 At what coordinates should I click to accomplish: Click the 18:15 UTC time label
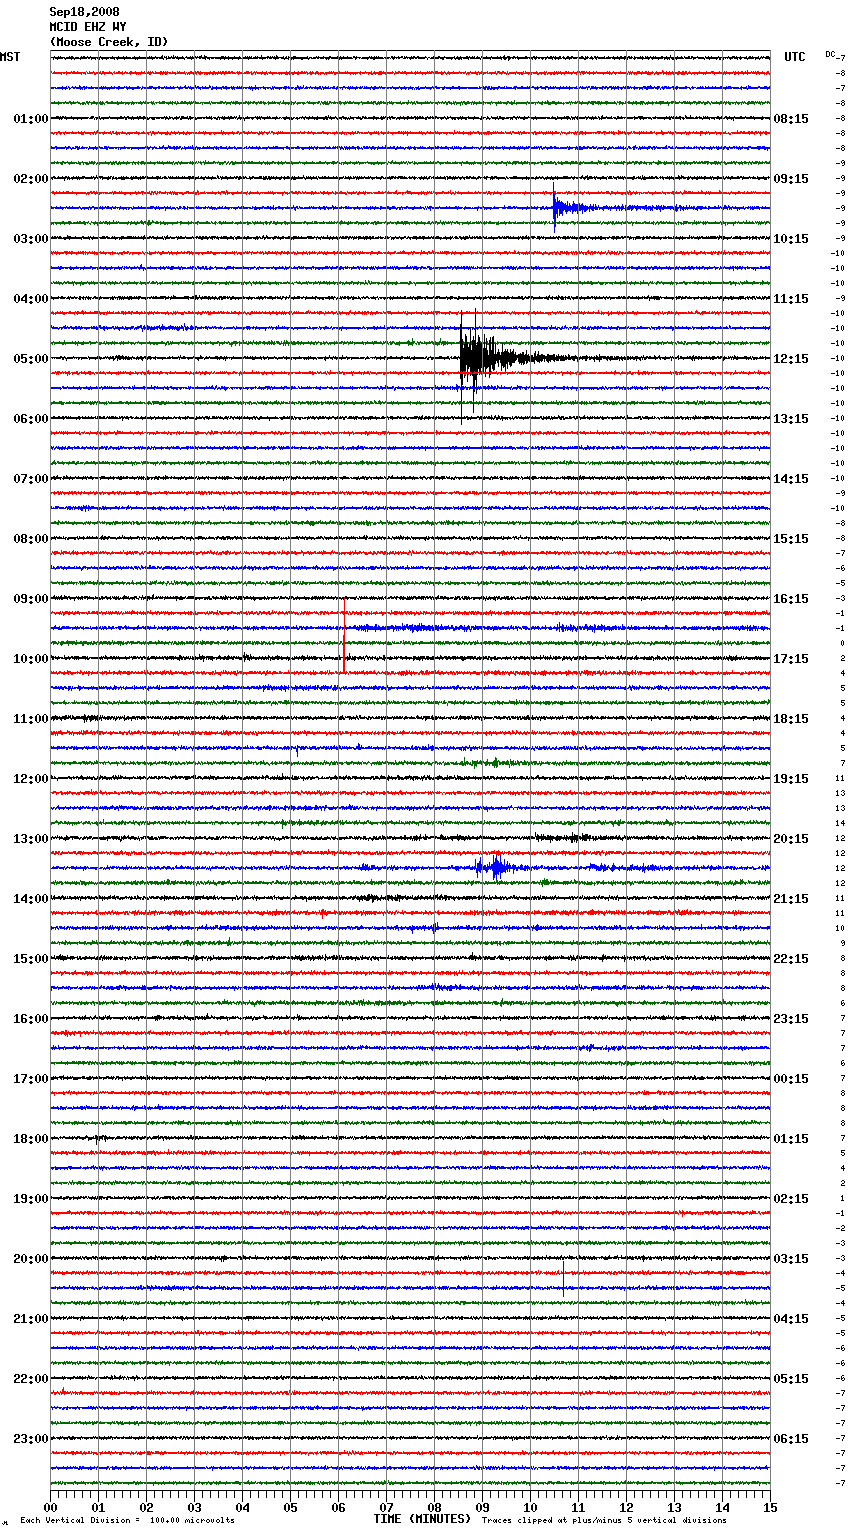click(791, 719)
